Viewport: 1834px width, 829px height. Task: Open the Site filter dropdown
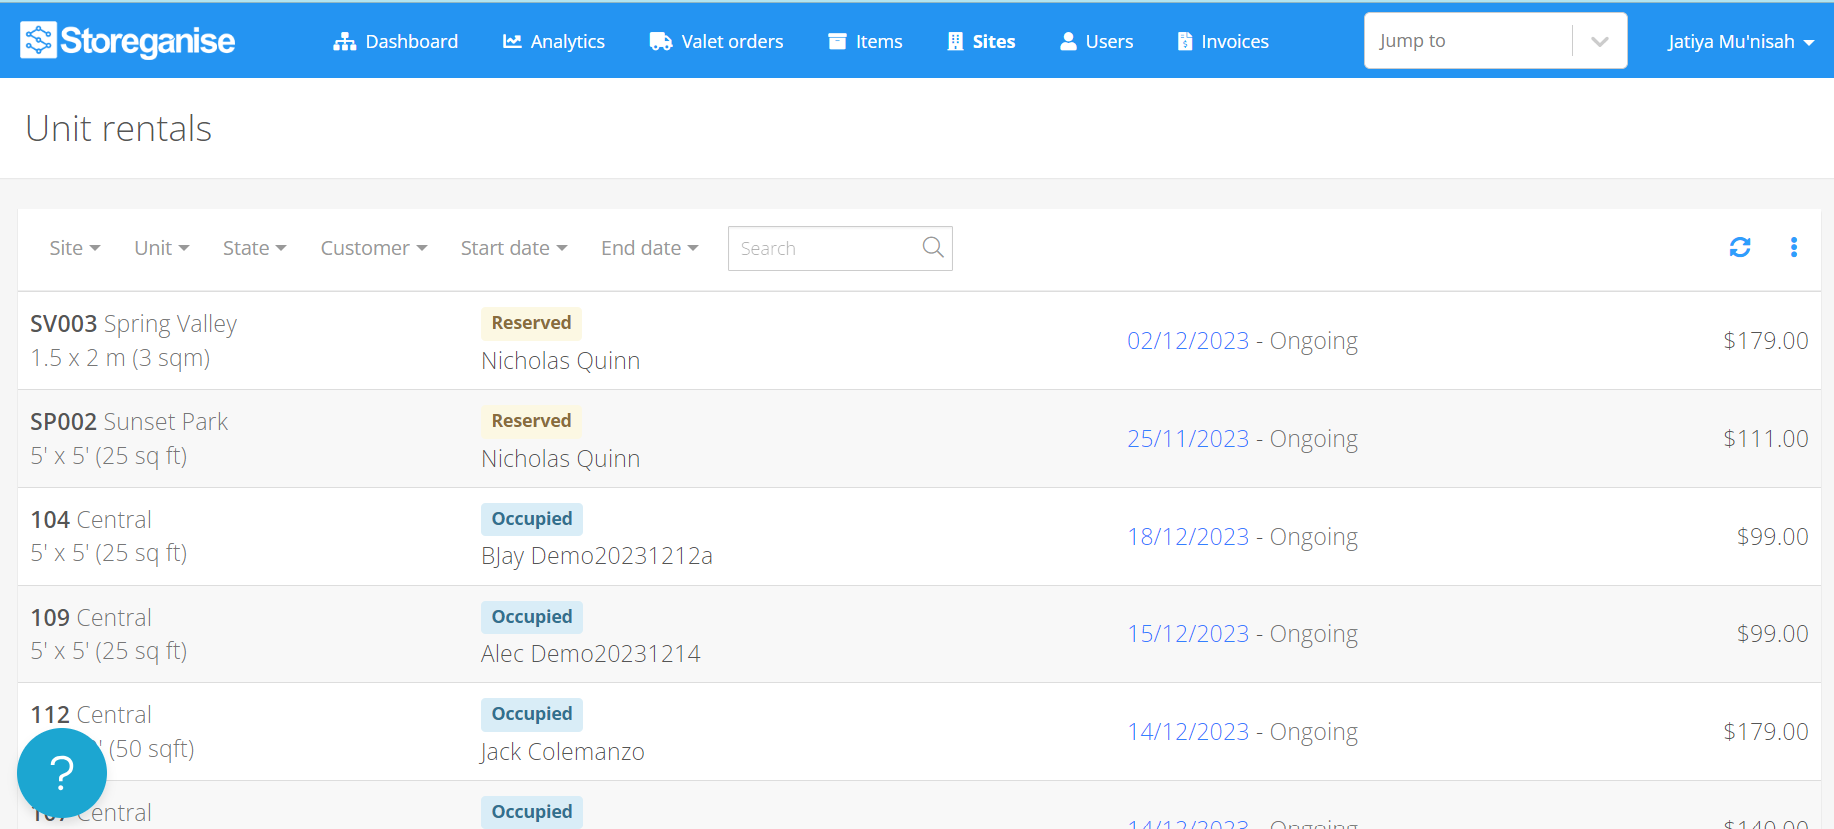click(x=75, y=248)
